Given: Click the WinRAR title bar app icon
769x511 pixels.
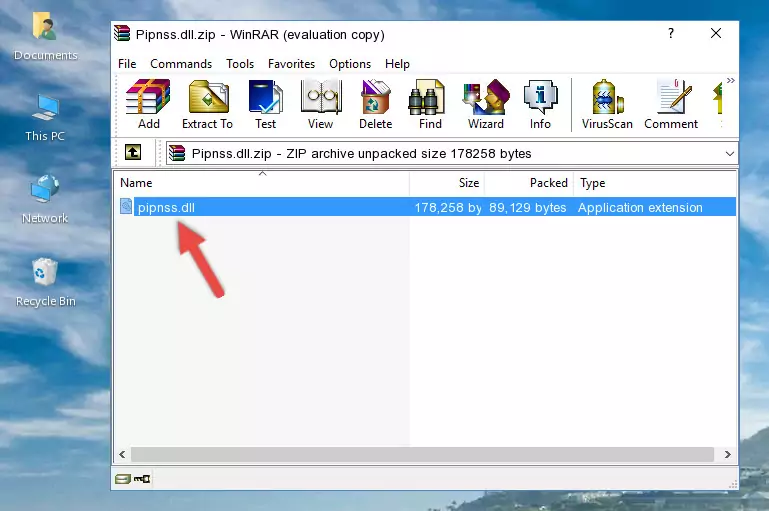Looking at the screenshot, I should [122, 34].
